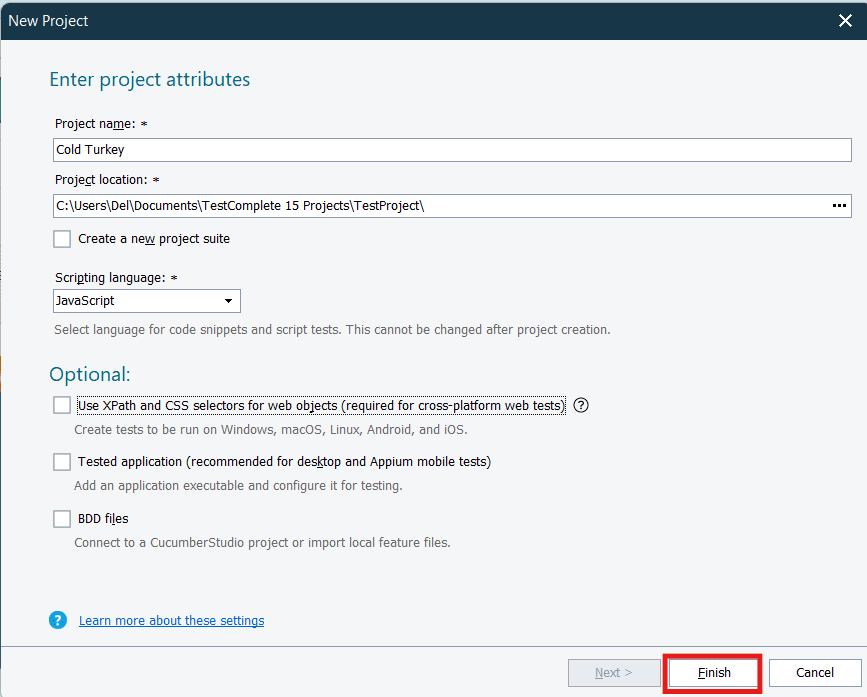Enable the "Tested application" option
The image size is (867, 697).
point(61,463)
